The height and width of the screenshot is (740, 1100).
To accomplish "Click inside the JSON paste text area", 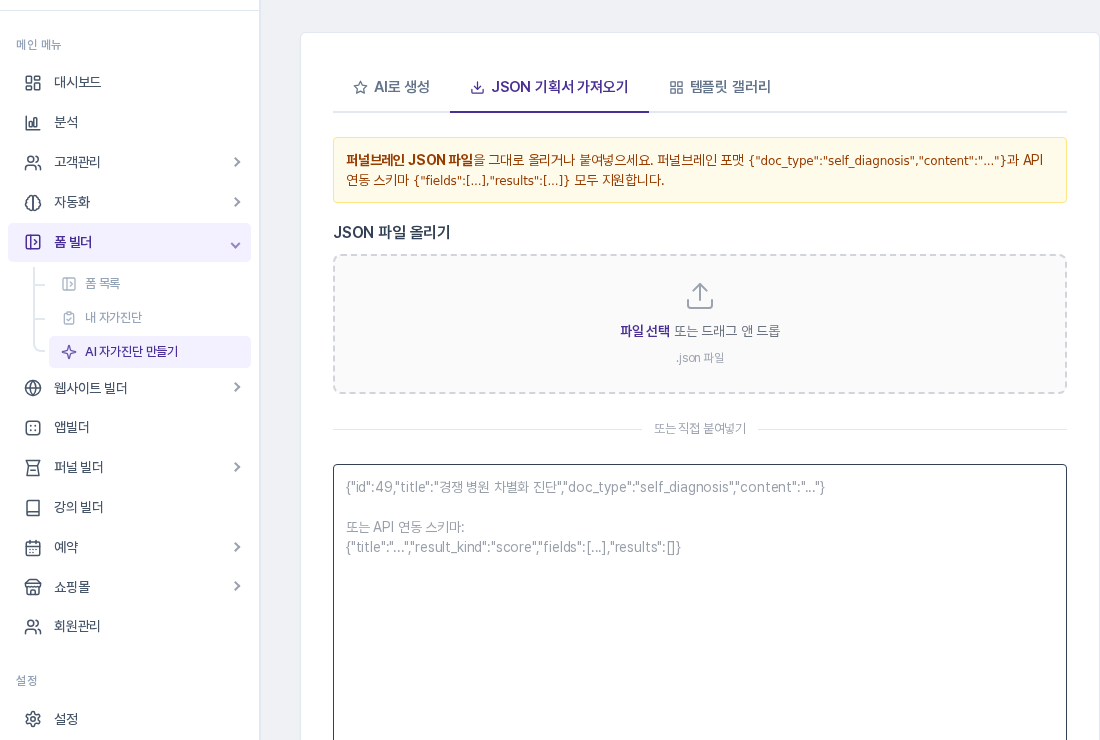I will pos(699,602).
